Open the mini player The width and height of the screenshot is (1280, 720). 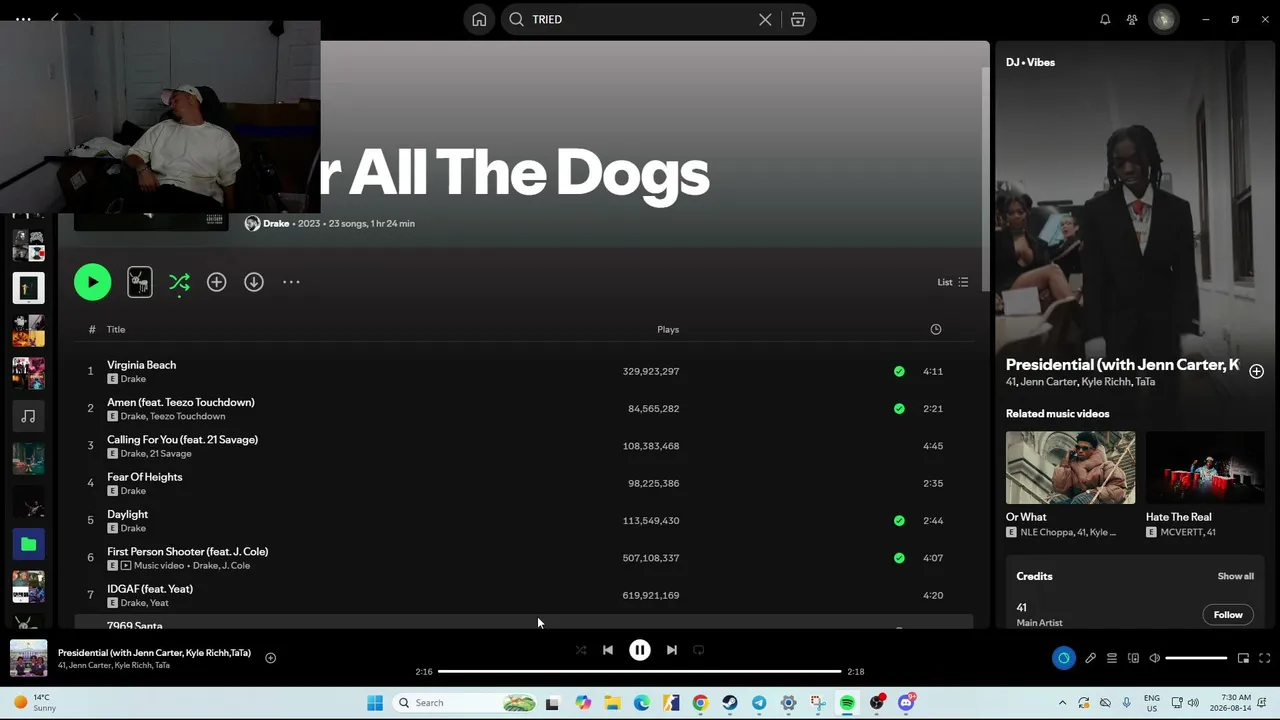point(1243,658)
